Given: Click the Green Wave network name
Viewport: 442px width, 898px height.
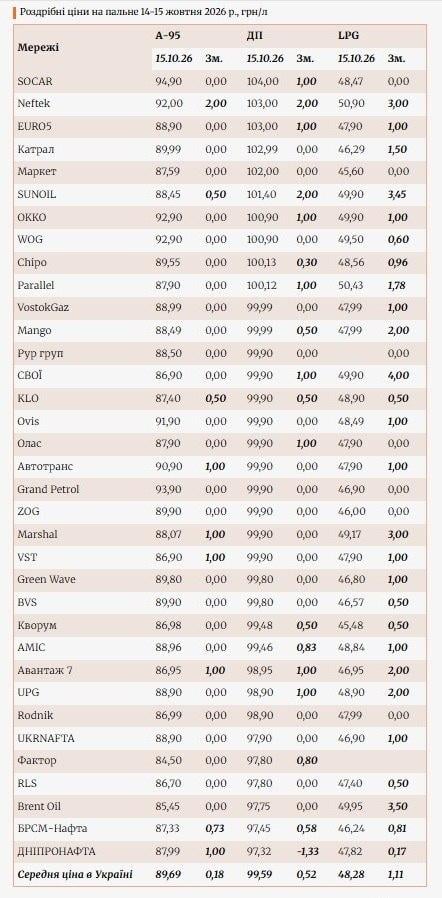Looking at the screenshot, I should coord(46,579).
